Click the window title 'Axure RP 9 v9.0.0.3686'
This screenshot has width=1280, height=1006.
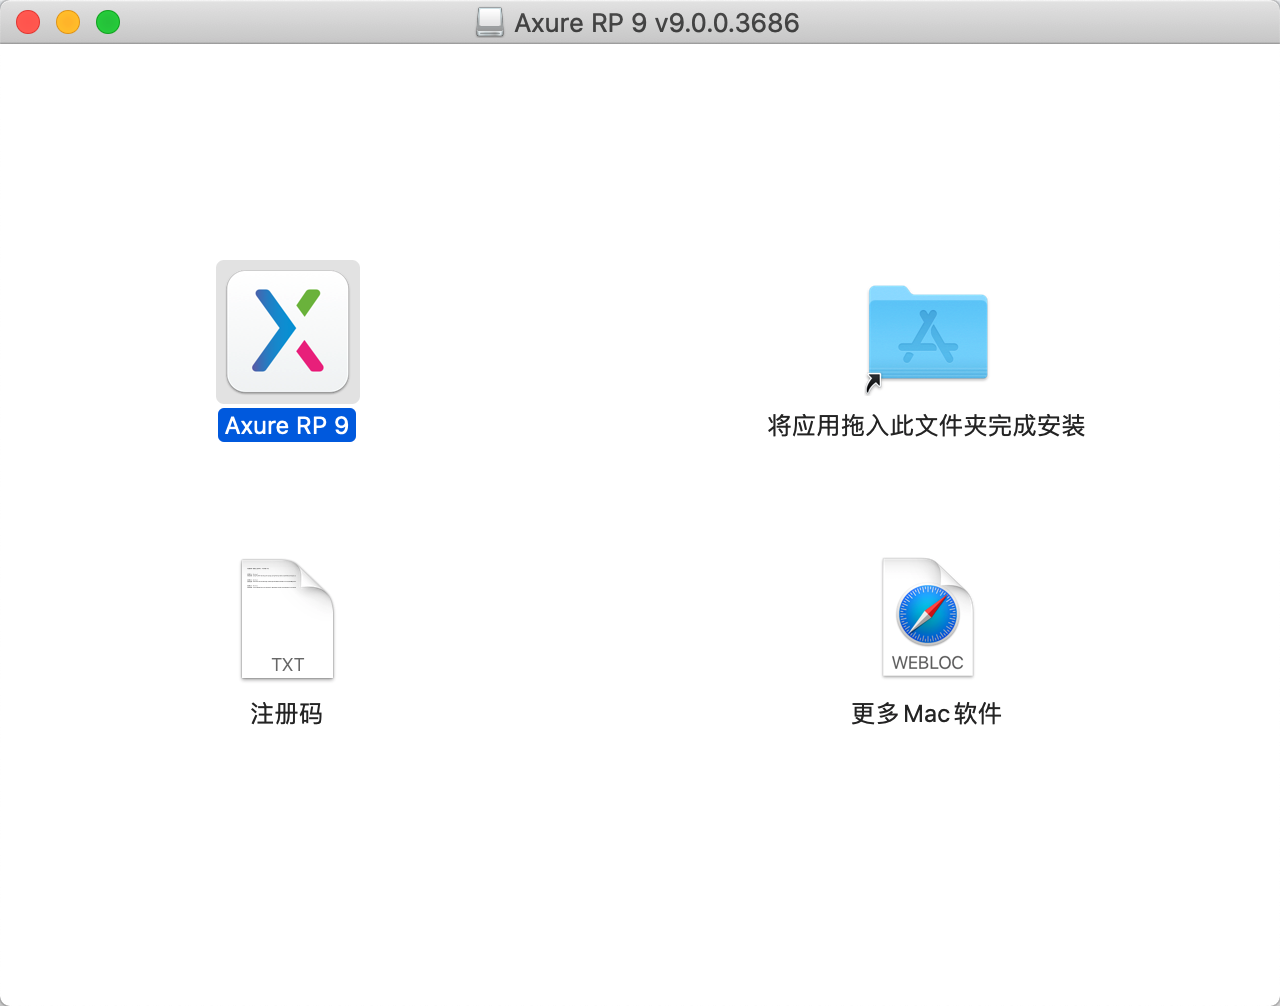pyautogui.click(x=657, y=22)
